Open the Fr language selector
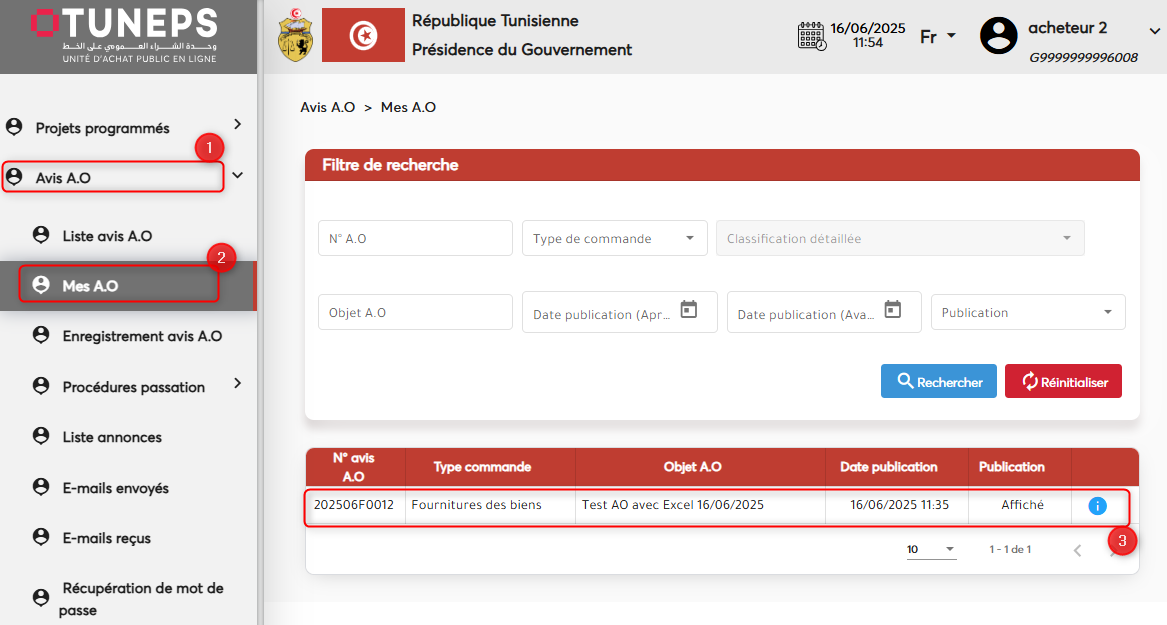This screenshot has width=1167, height=625. [937, 37]
